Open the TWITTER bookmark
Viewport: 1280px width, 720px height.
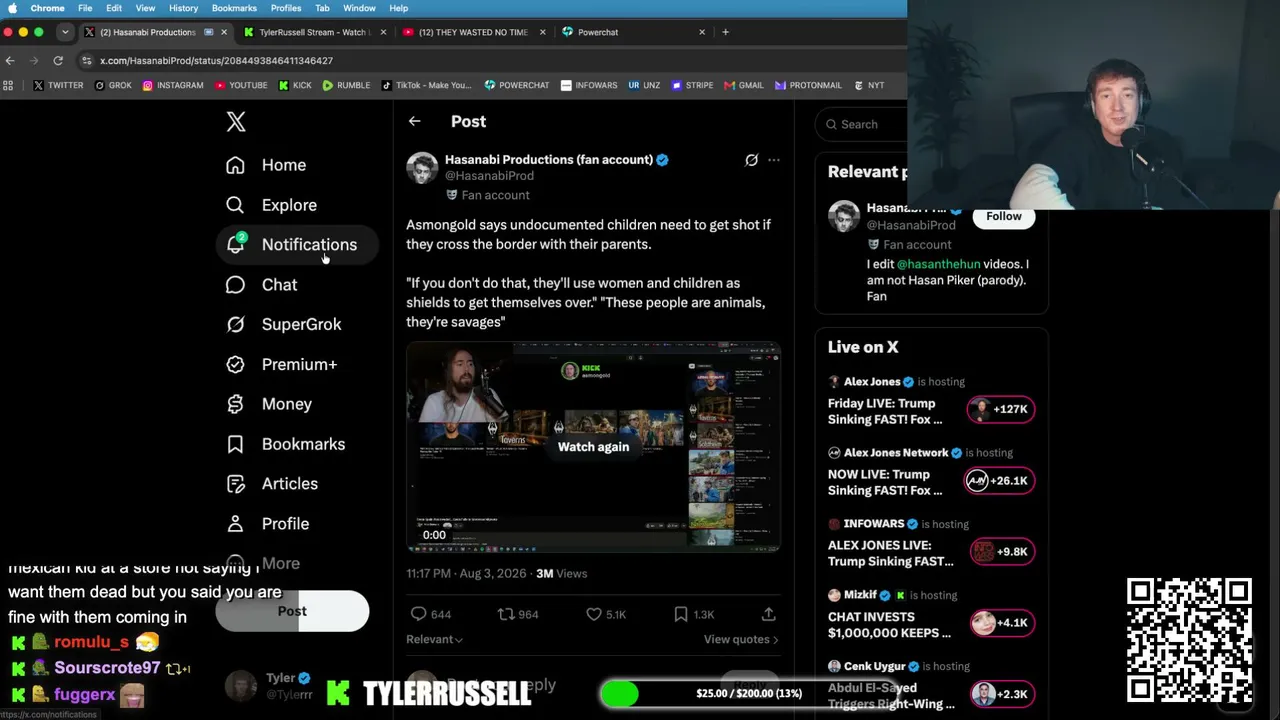(58, 86)
